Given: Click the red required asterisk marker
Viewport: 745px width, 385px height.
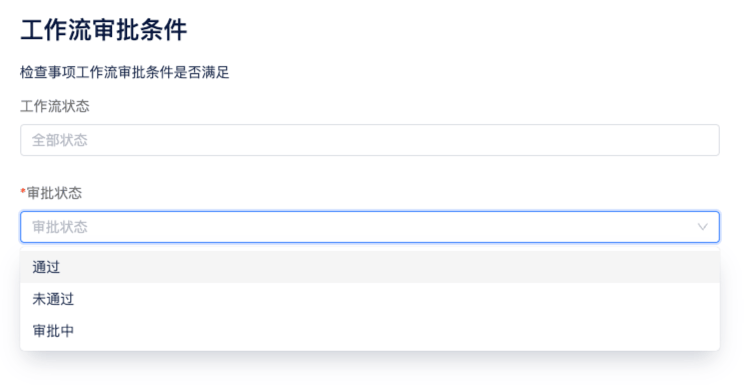Looking at the screenshot, I should [x=23, y=192].
